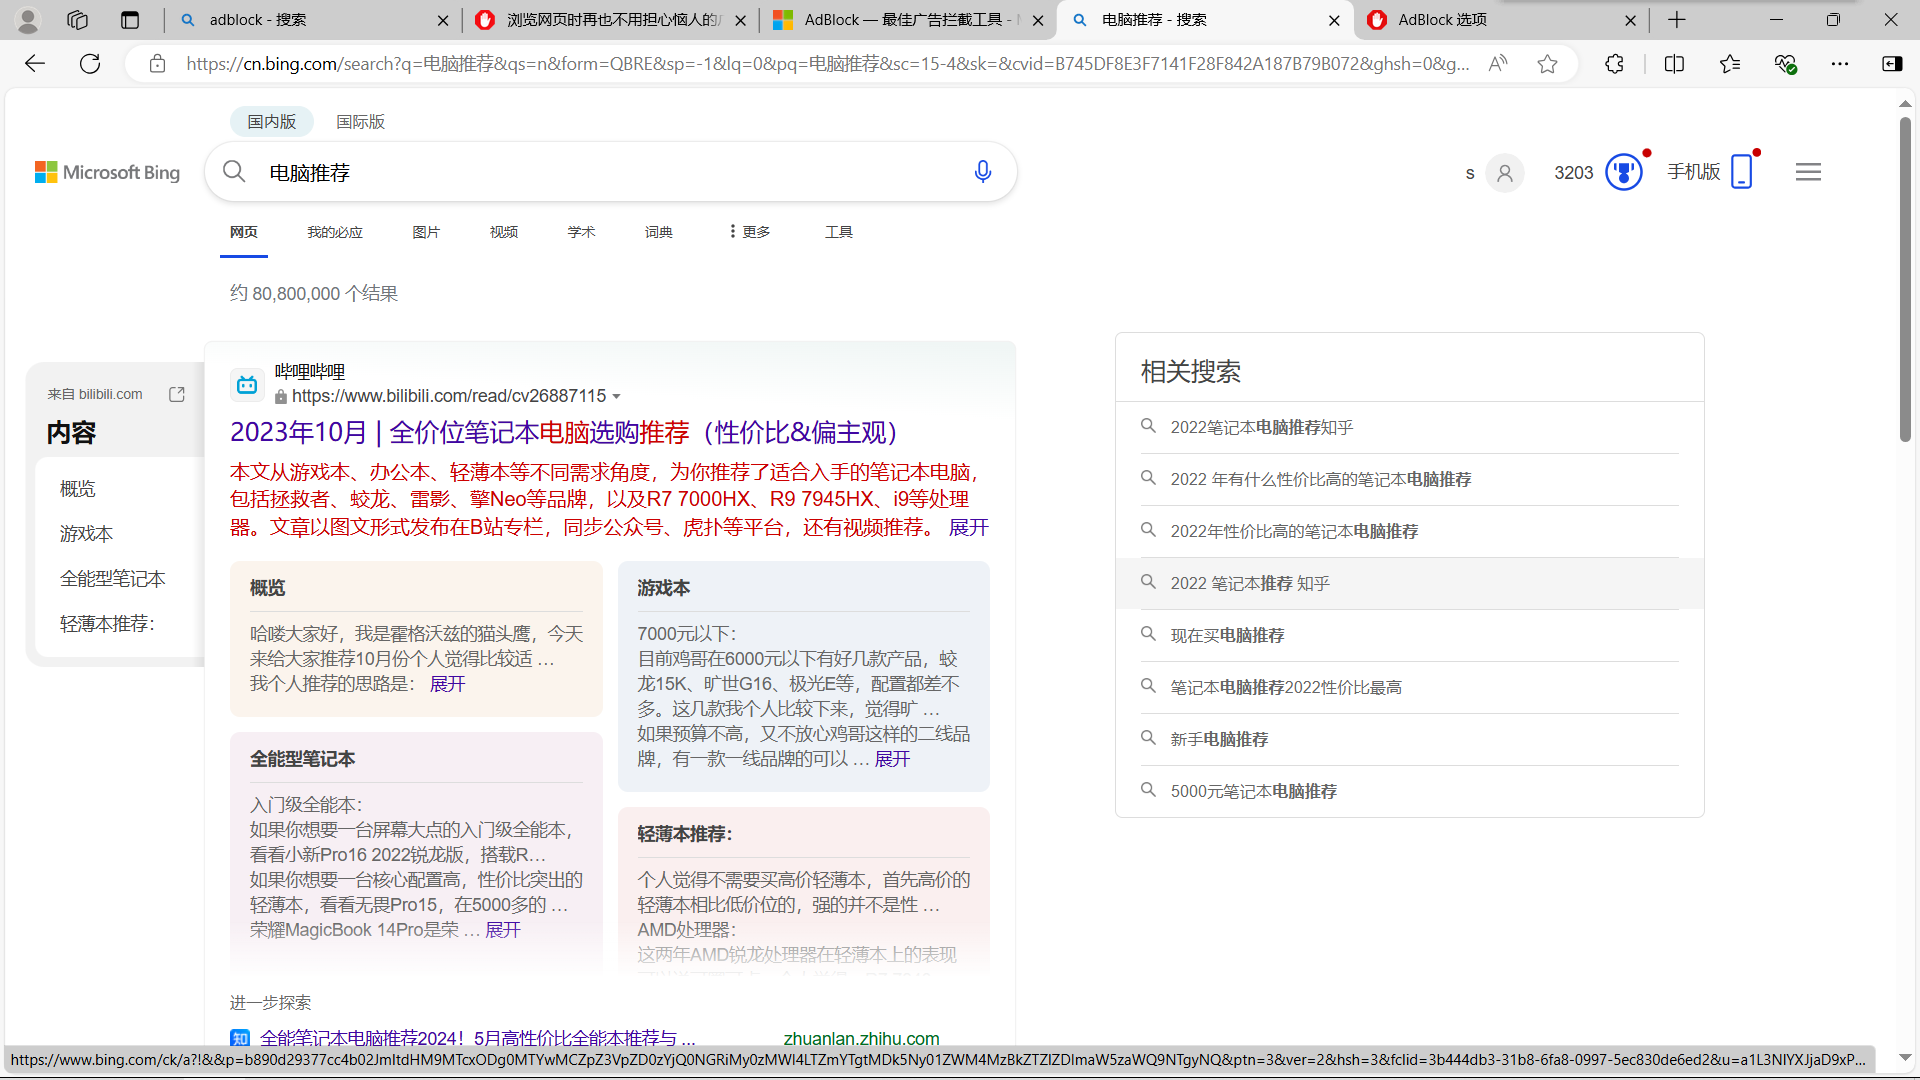This screenshot has height=1080, width=1920.
Task: Open the vertical tab actions menu icon
Action: click(130, 20)
